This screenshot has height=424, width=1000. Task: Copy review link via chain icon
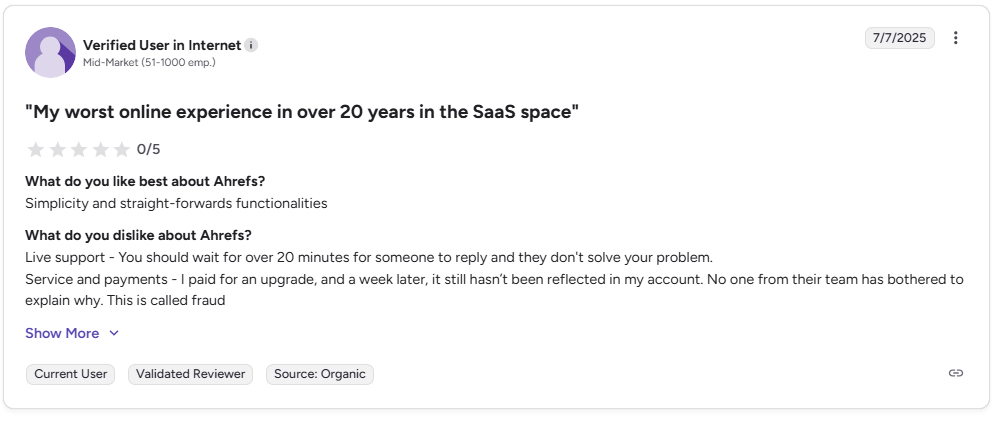(955, 373)
